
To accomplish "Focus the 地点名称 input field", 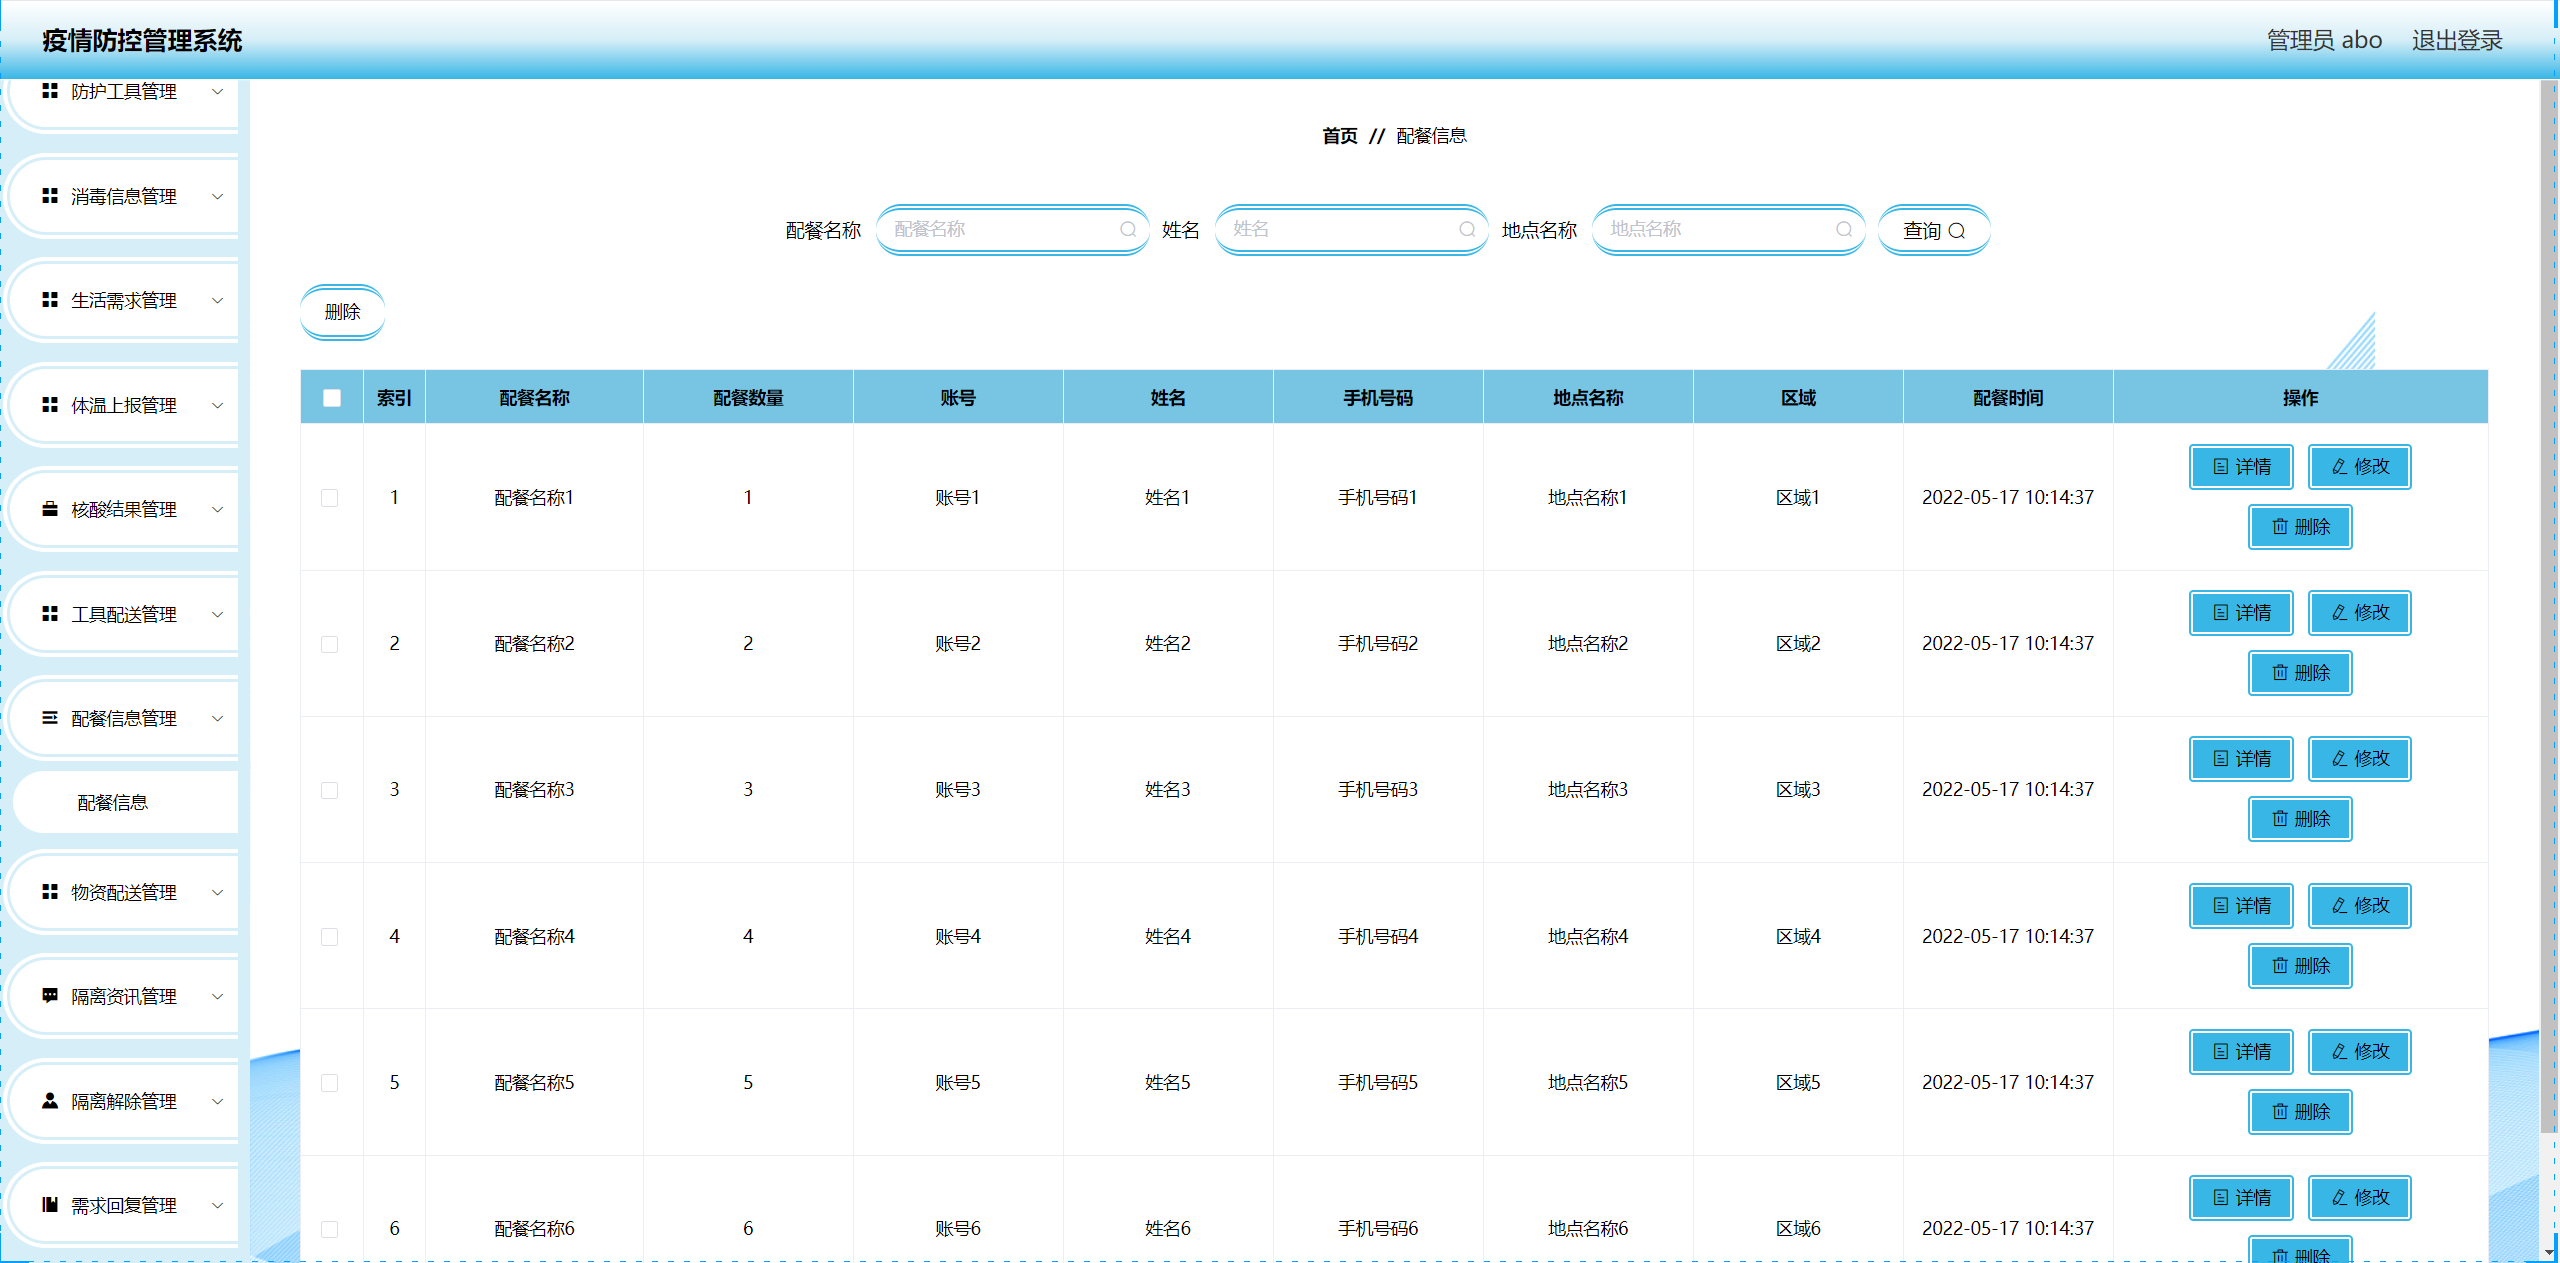I will [1729, 229].
